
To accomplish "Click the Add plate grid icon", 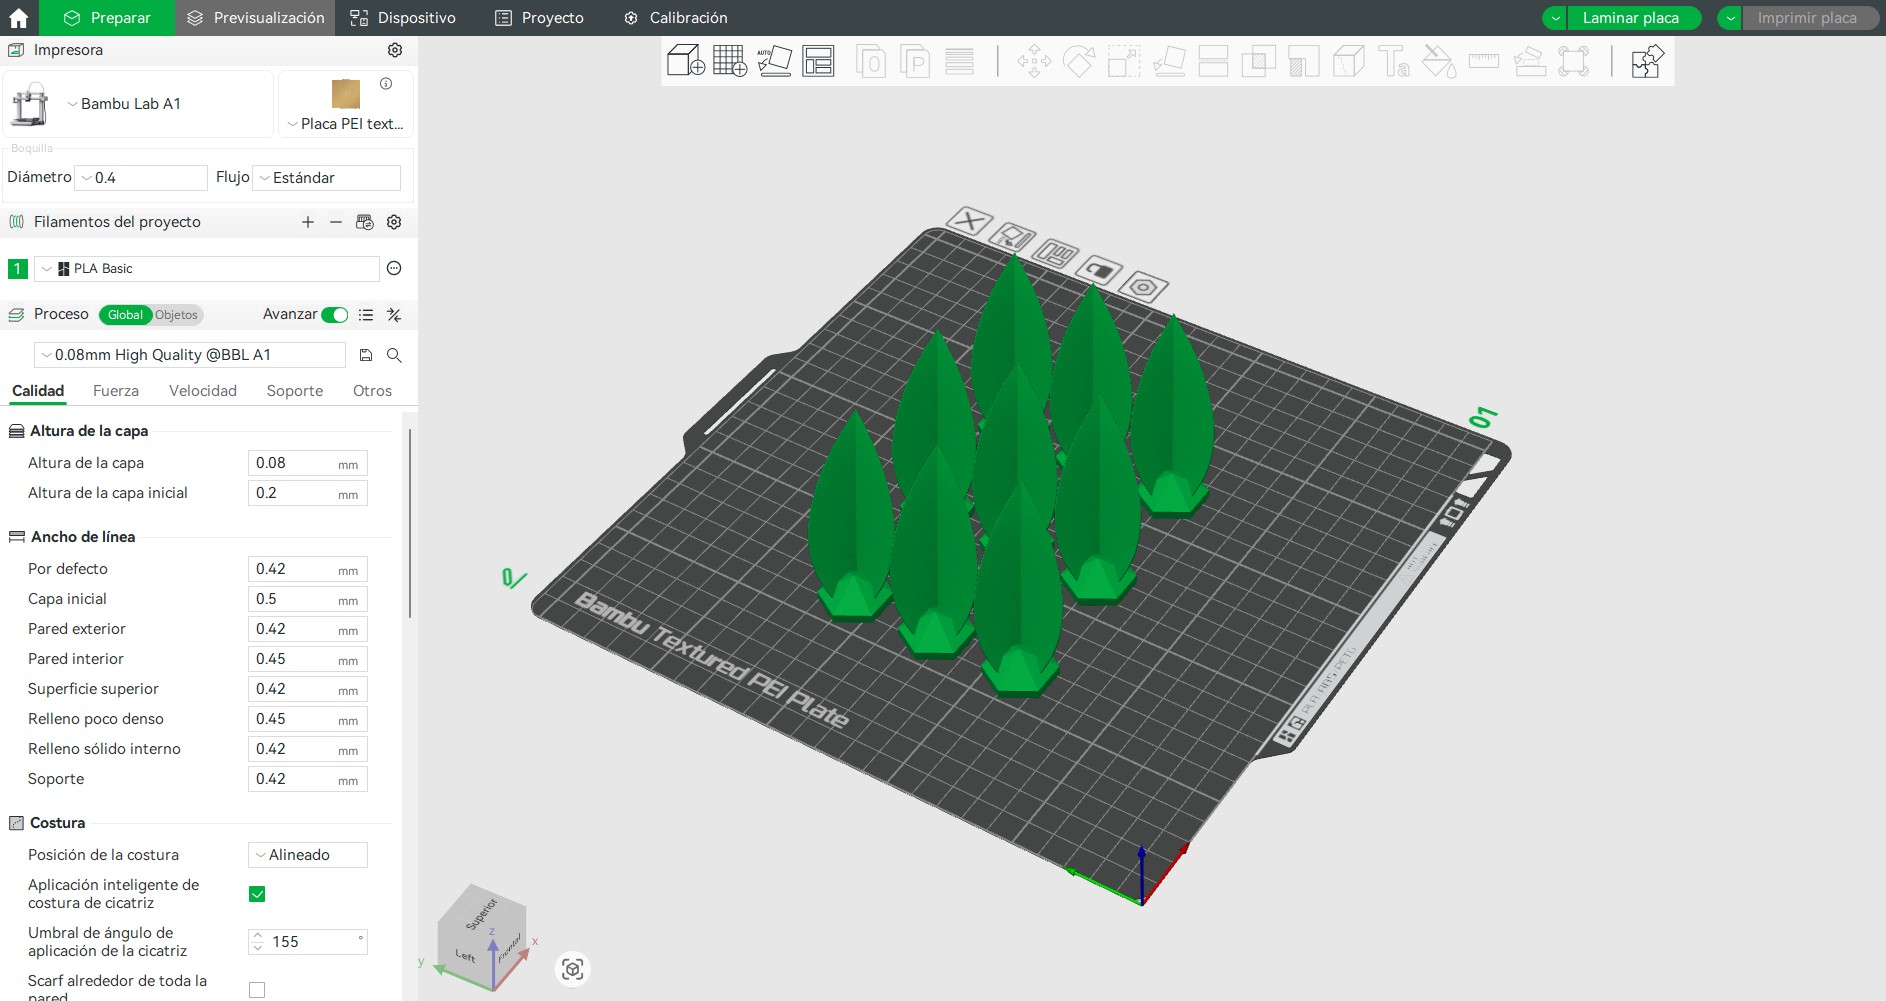I will pos(730,61).
